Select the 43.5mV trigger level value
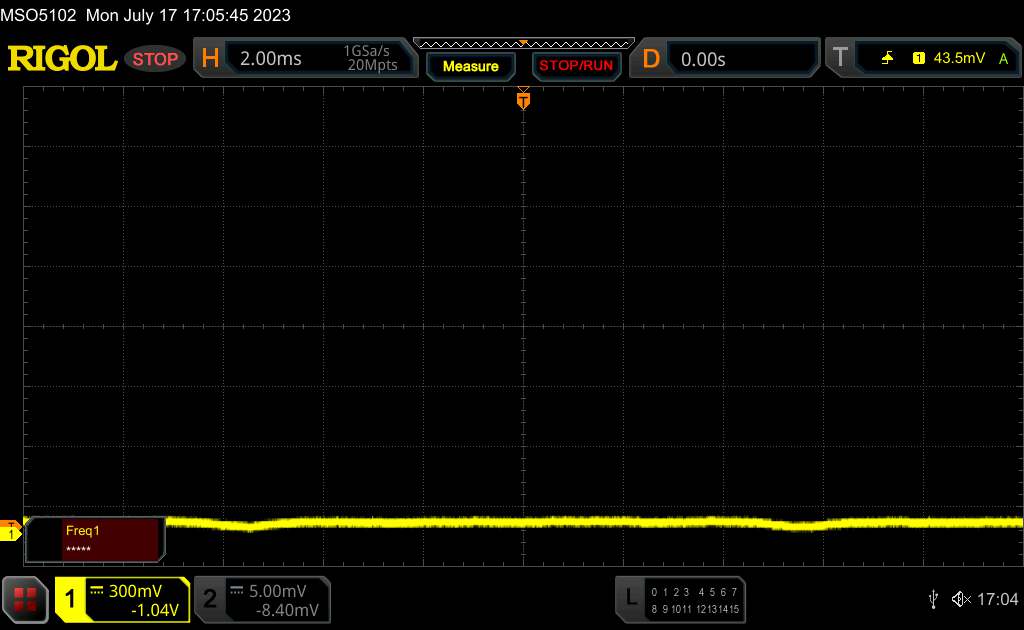Screen dimensions: 1024x630 [959, 58]
